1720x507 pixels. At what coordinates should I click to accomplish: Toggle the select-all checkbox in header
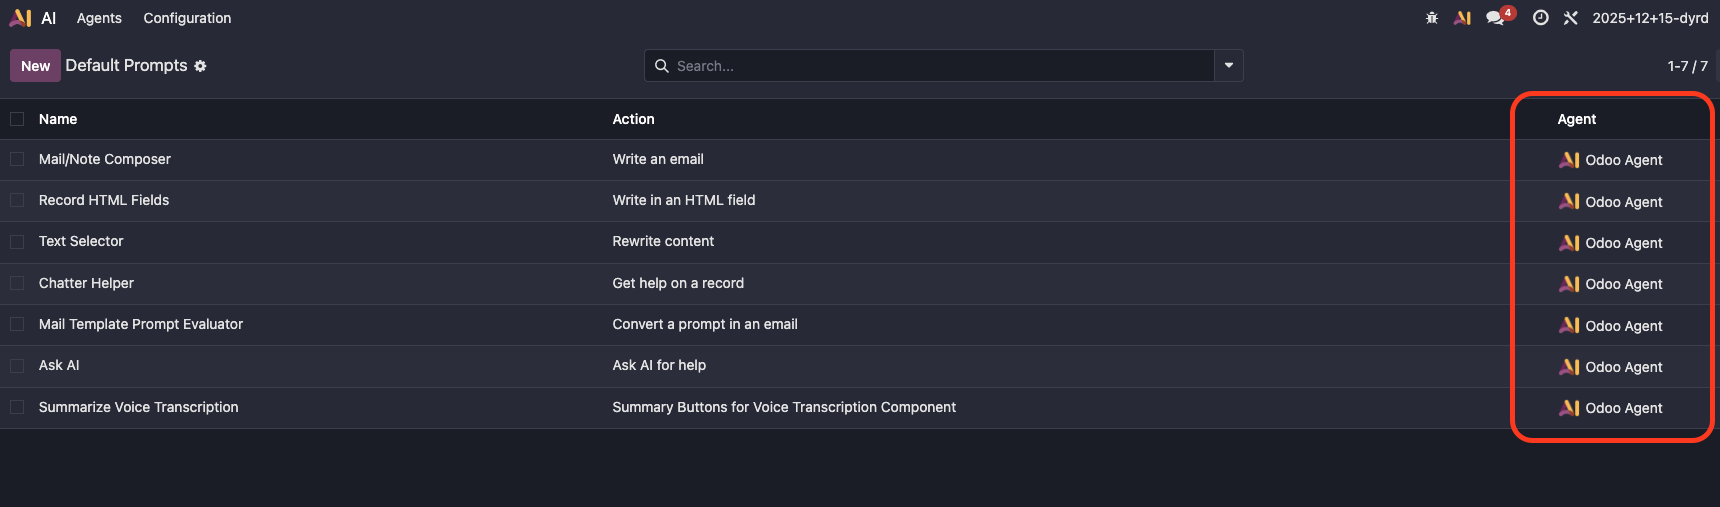tap(17, 119)
